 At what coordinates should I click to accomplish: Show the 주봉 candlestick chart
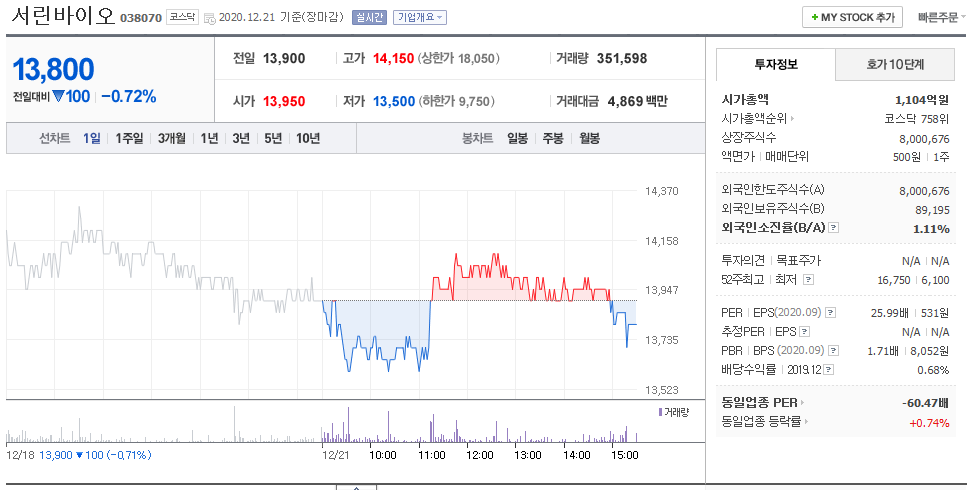click(553, 138)
